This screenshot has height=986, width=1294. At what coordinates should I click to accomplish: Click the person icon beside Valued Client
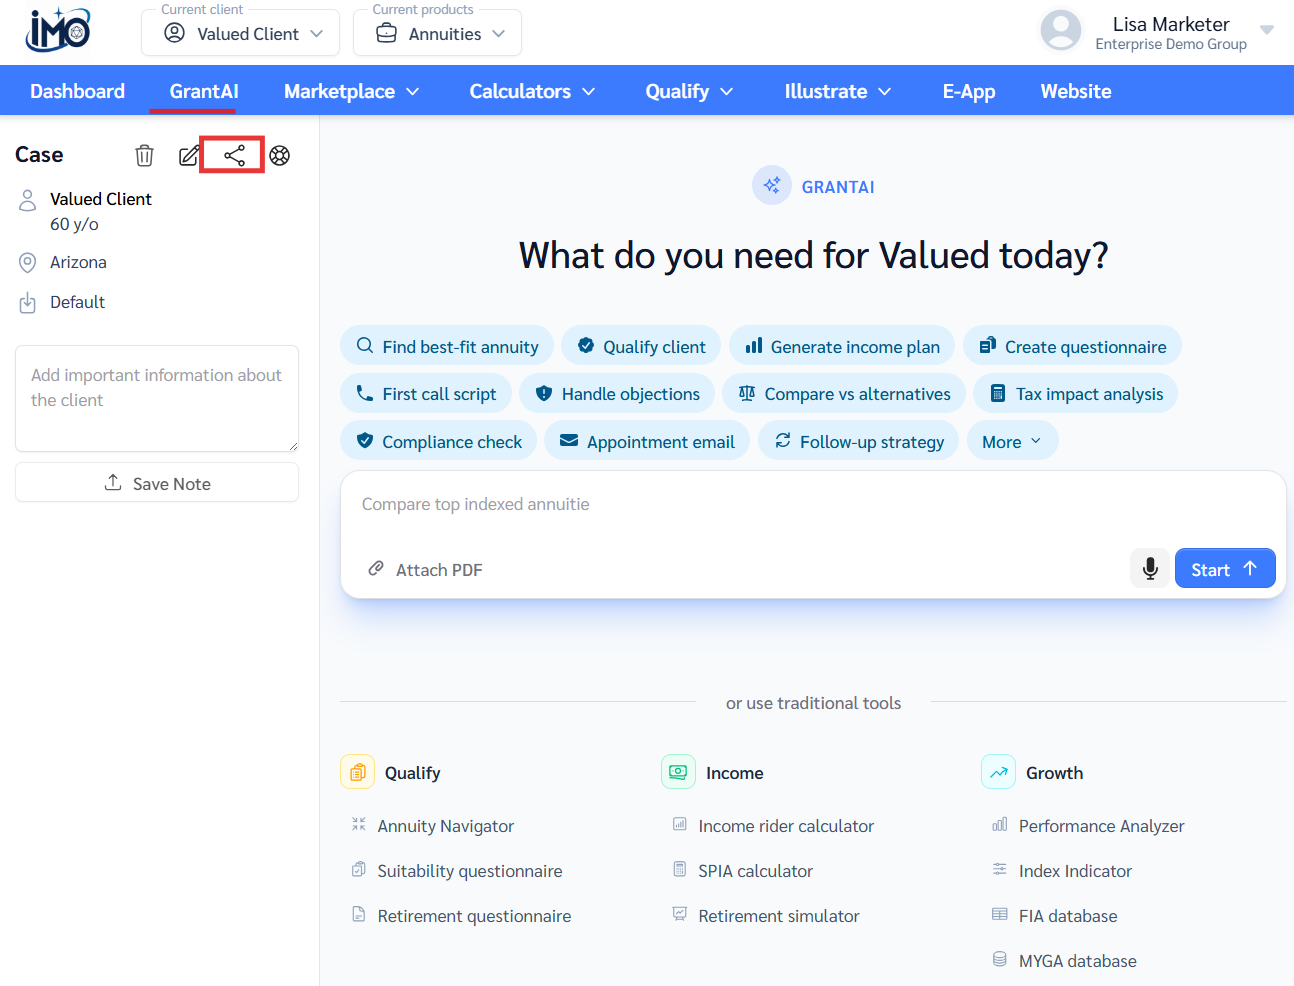point(28,201)
